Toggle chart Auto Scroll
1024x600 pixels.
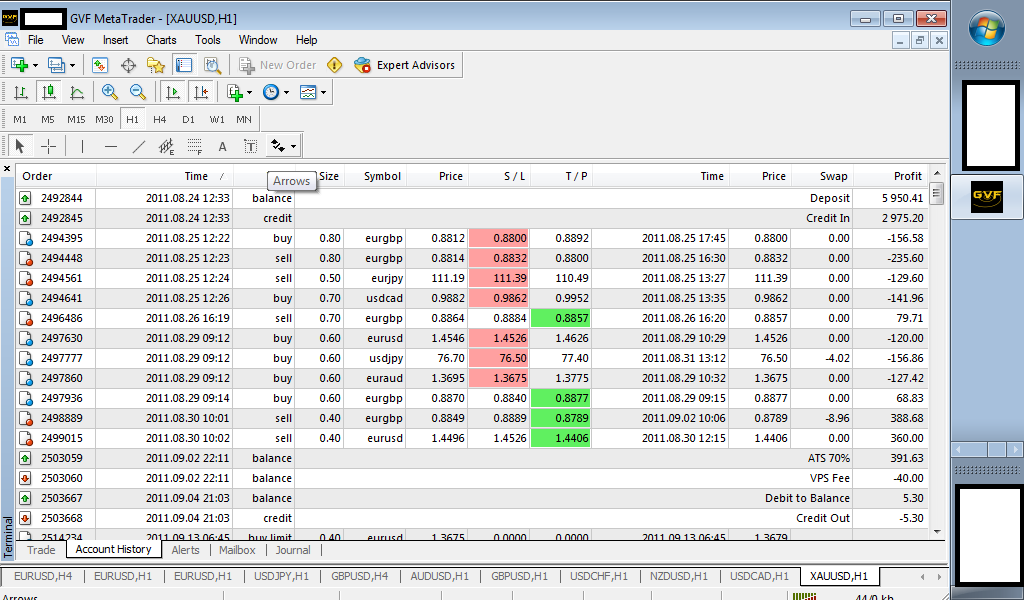(x=172, y=93)
